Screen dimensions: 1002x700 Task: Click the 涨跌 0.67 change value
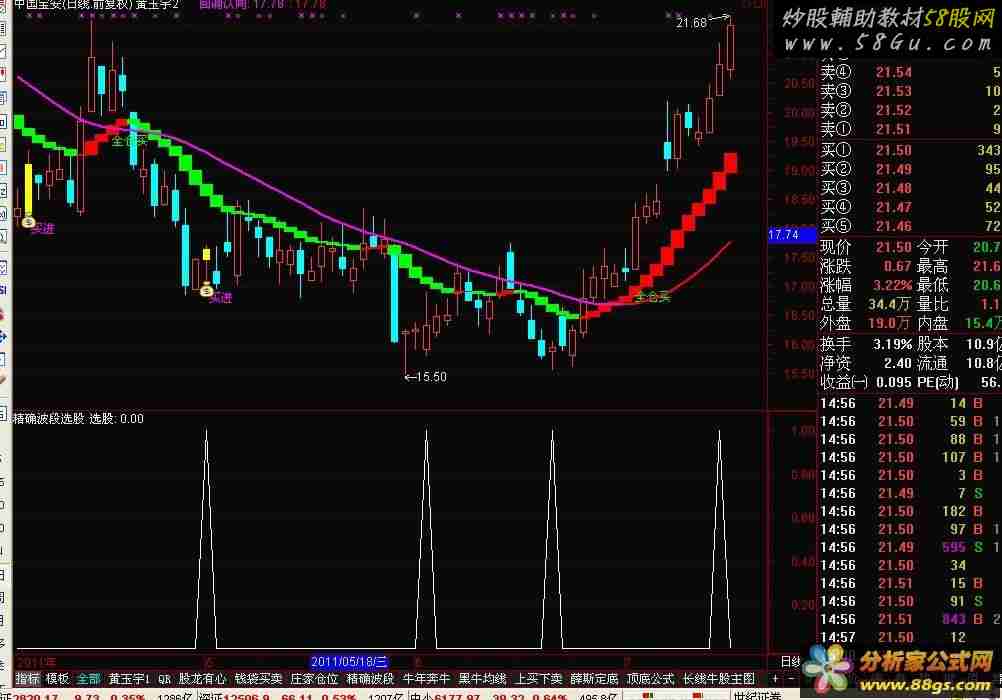pos(898,266)
